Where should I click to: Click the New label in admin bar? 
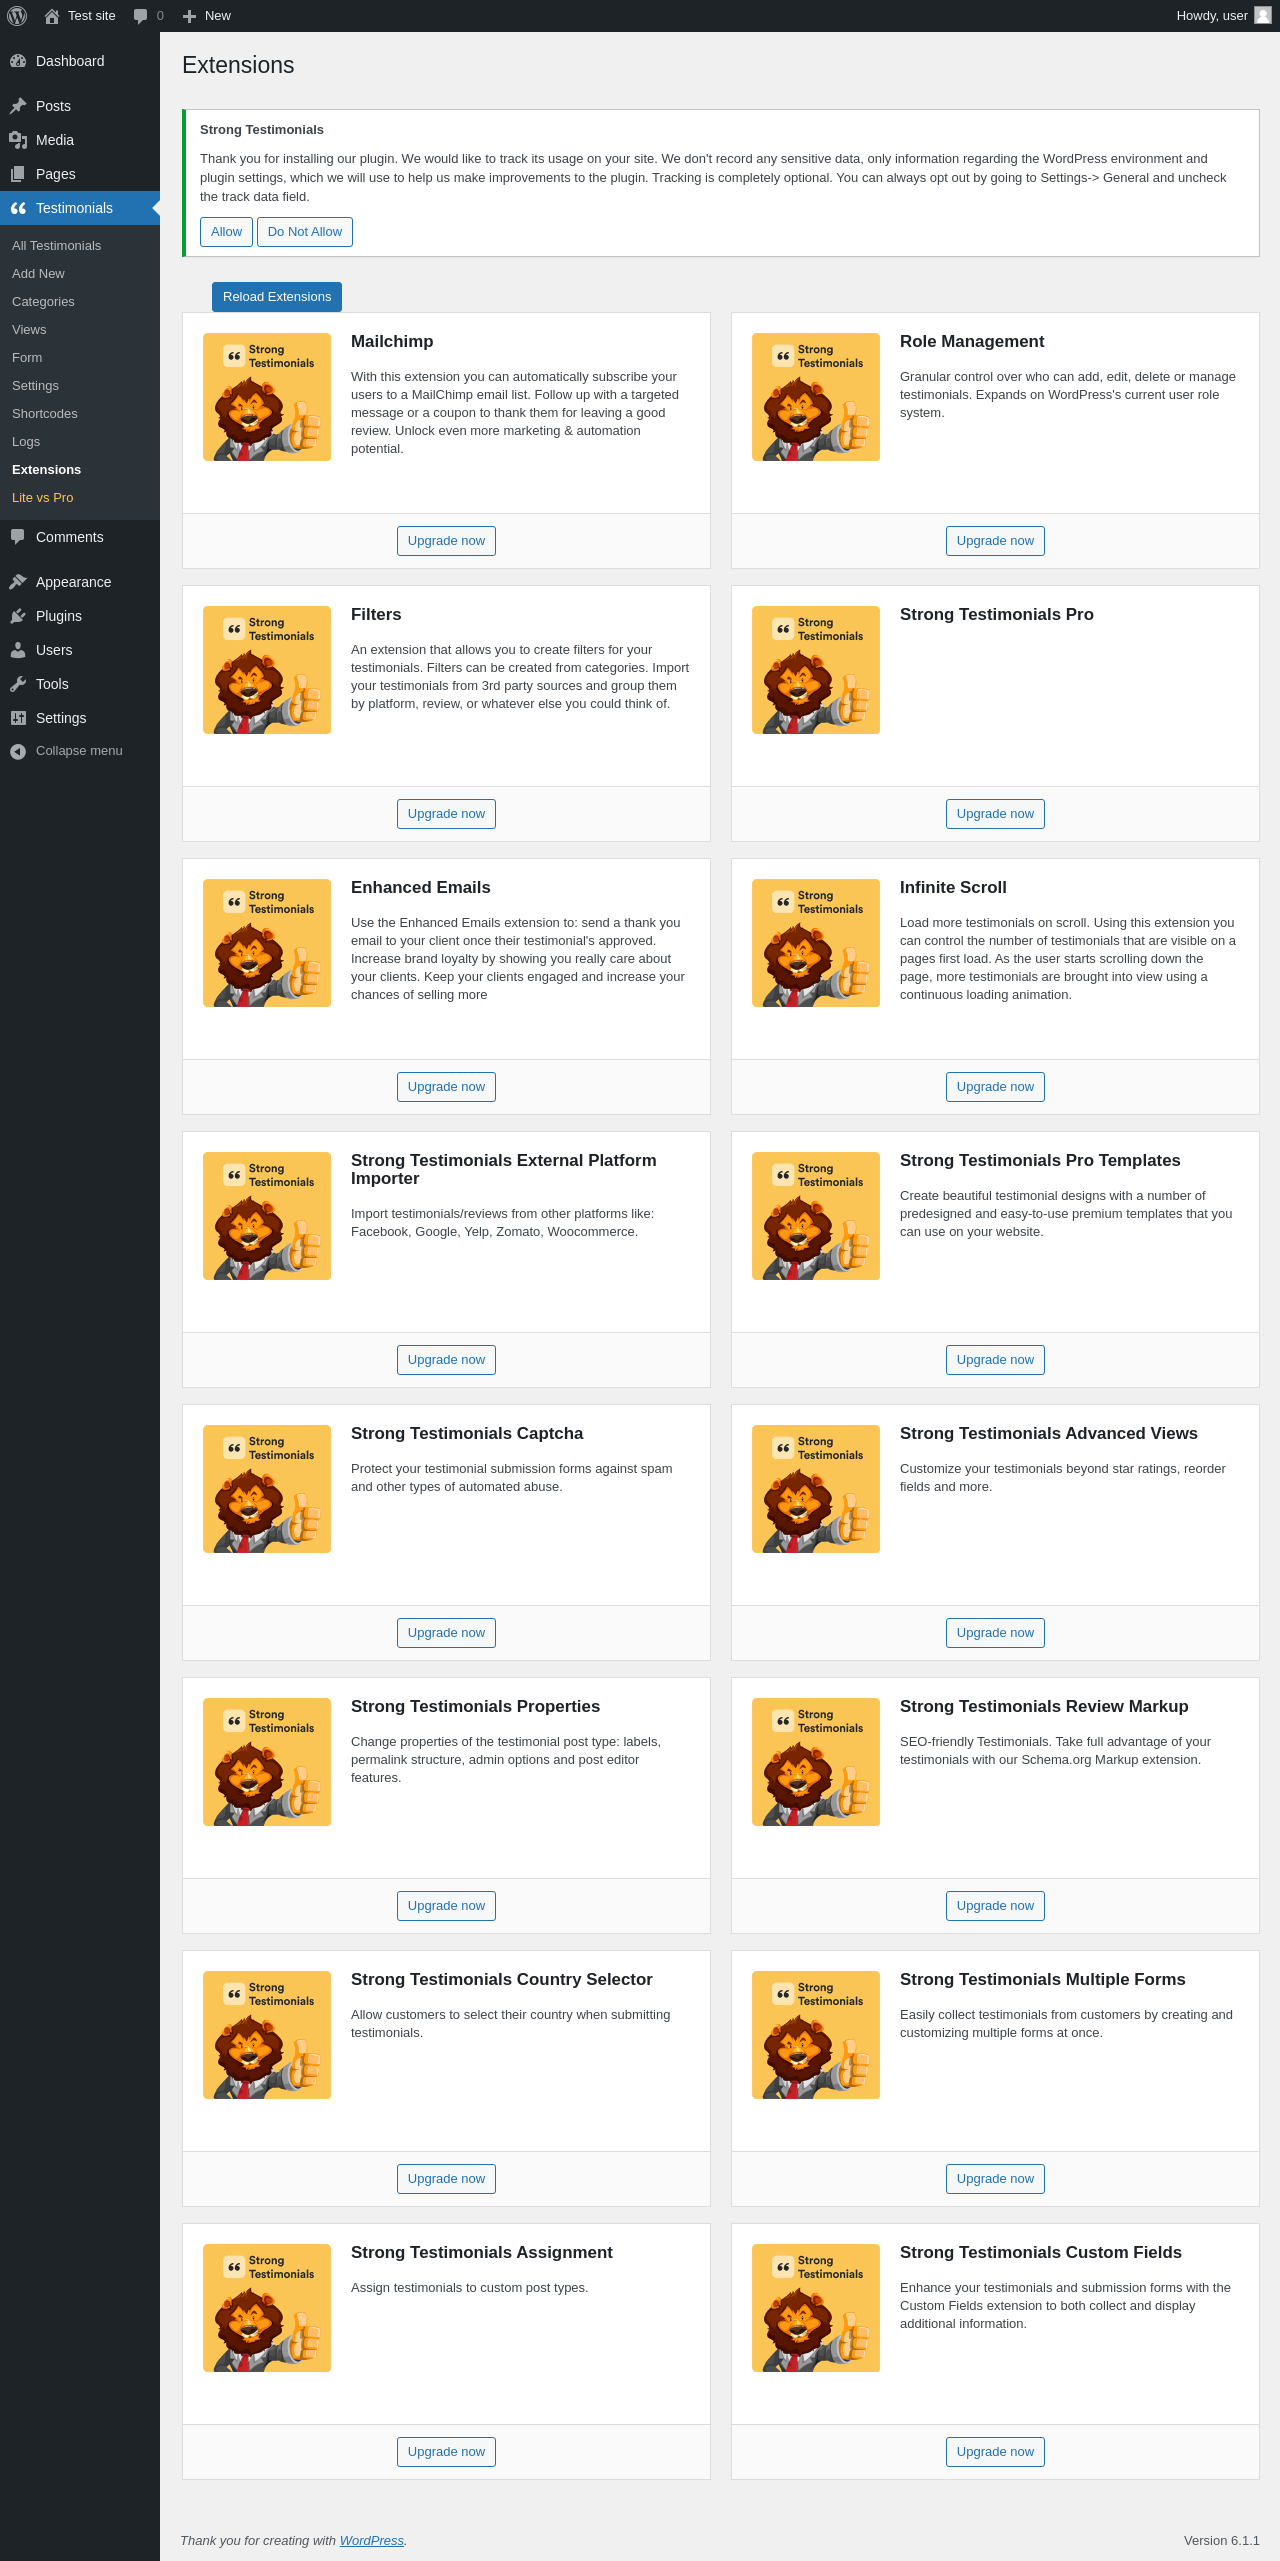tap(218, 16)
